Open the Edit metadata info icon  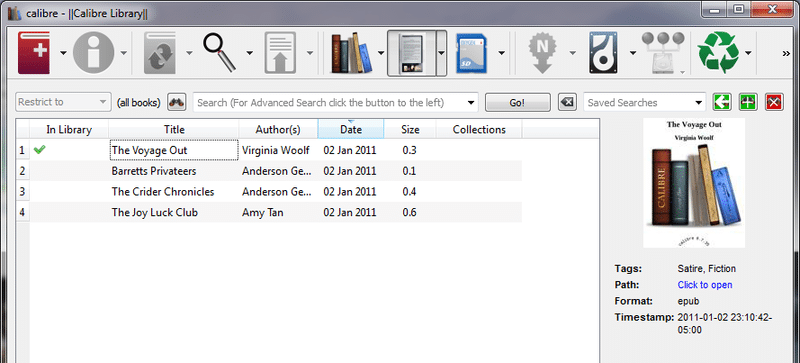(93, 53)
